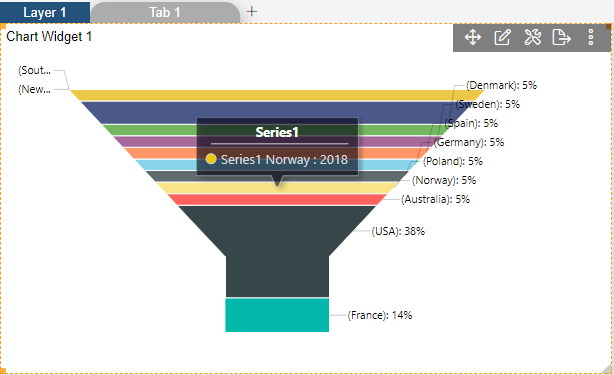Open the widget settings tools icon

tap(533, 38)
